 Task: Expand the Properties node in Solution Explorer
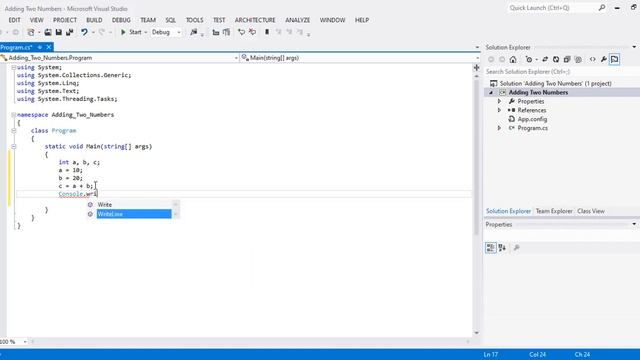(x=499, y=101)
